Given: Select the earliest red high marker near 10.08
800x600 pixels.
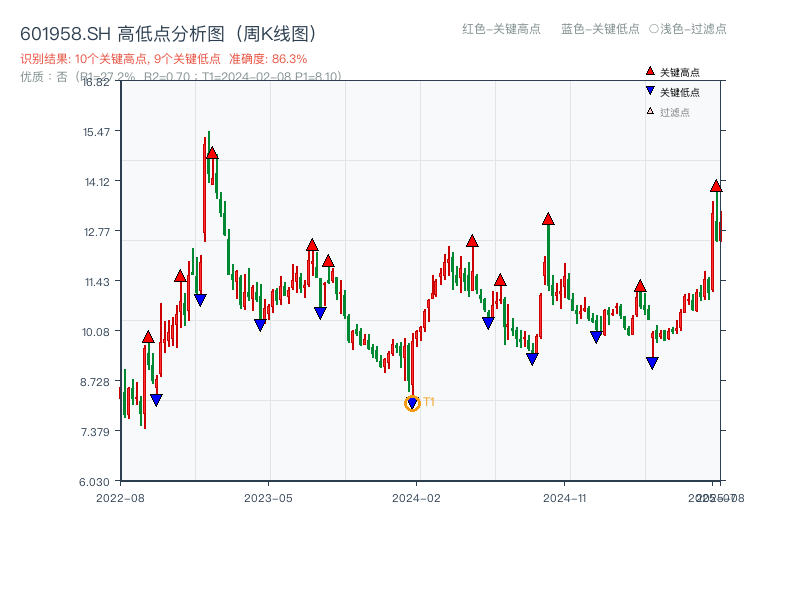Looking at the screenshot, I should [148, 337].
